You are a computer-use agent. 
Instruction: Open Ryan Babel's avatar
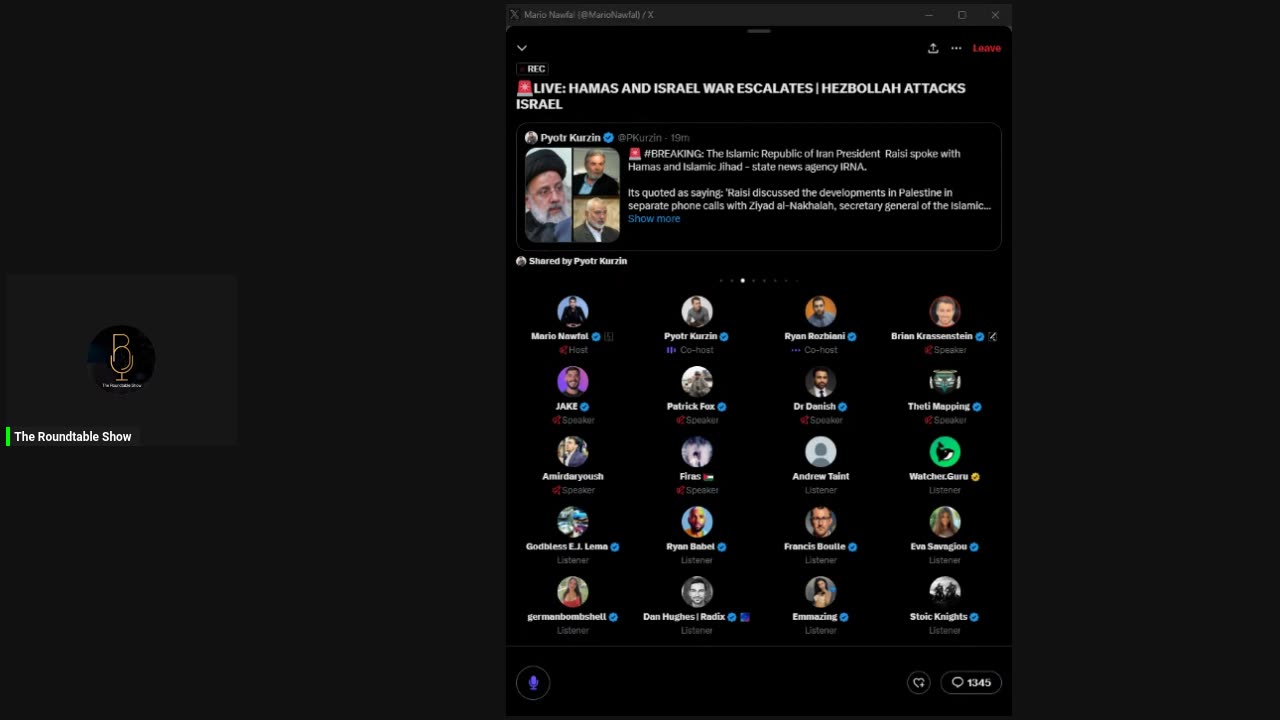coord(697,521)
